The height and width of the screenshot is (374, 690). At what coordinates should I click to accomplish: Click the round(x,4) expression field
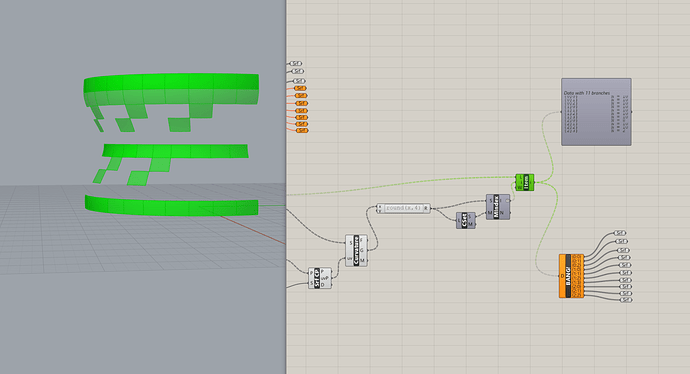(404, 208)
